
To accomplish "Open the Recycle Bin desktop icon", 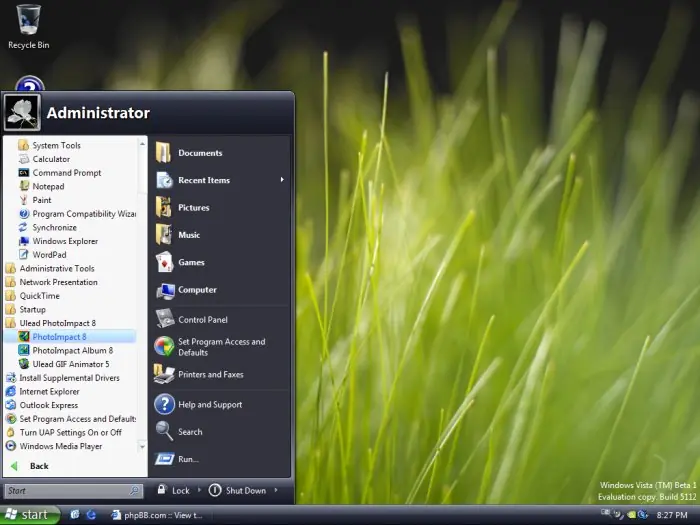I will [28, 22].
